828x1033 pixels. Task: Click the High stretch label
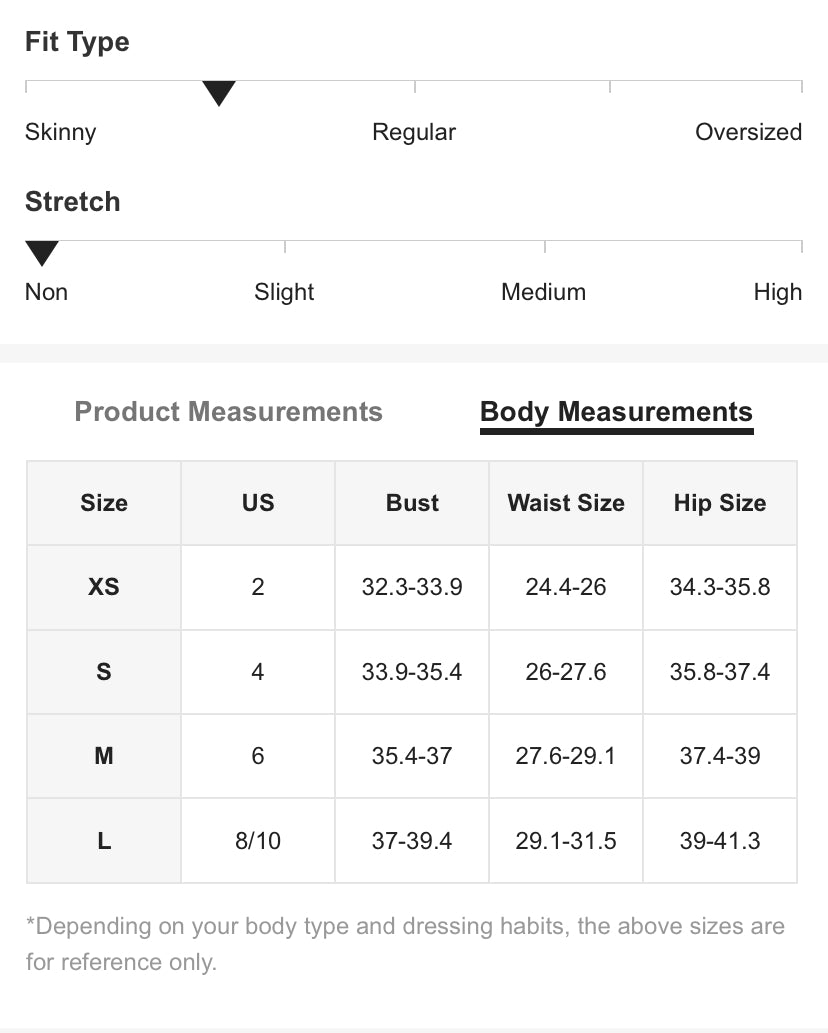777,292
